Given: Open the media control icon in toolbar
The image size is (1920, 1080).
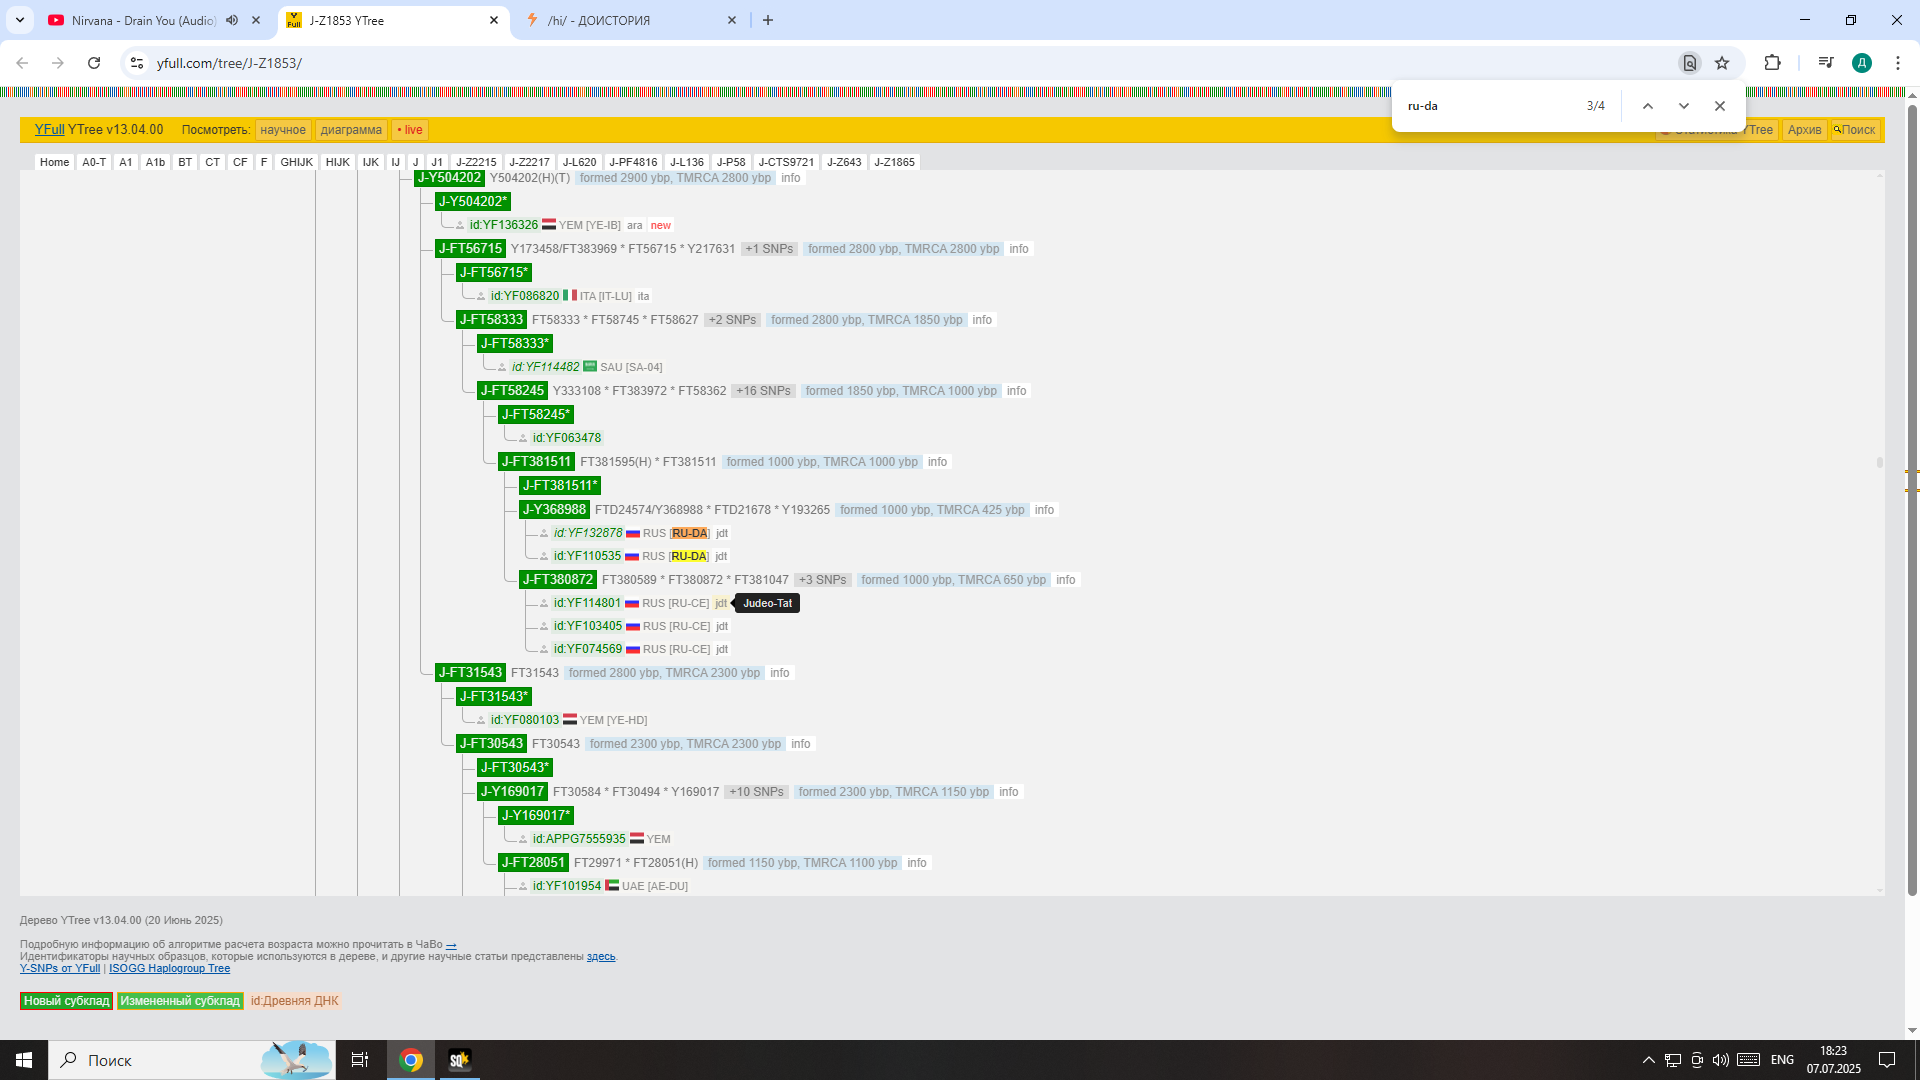Looking at the screenshot, I should click(x=1826, y=63).
